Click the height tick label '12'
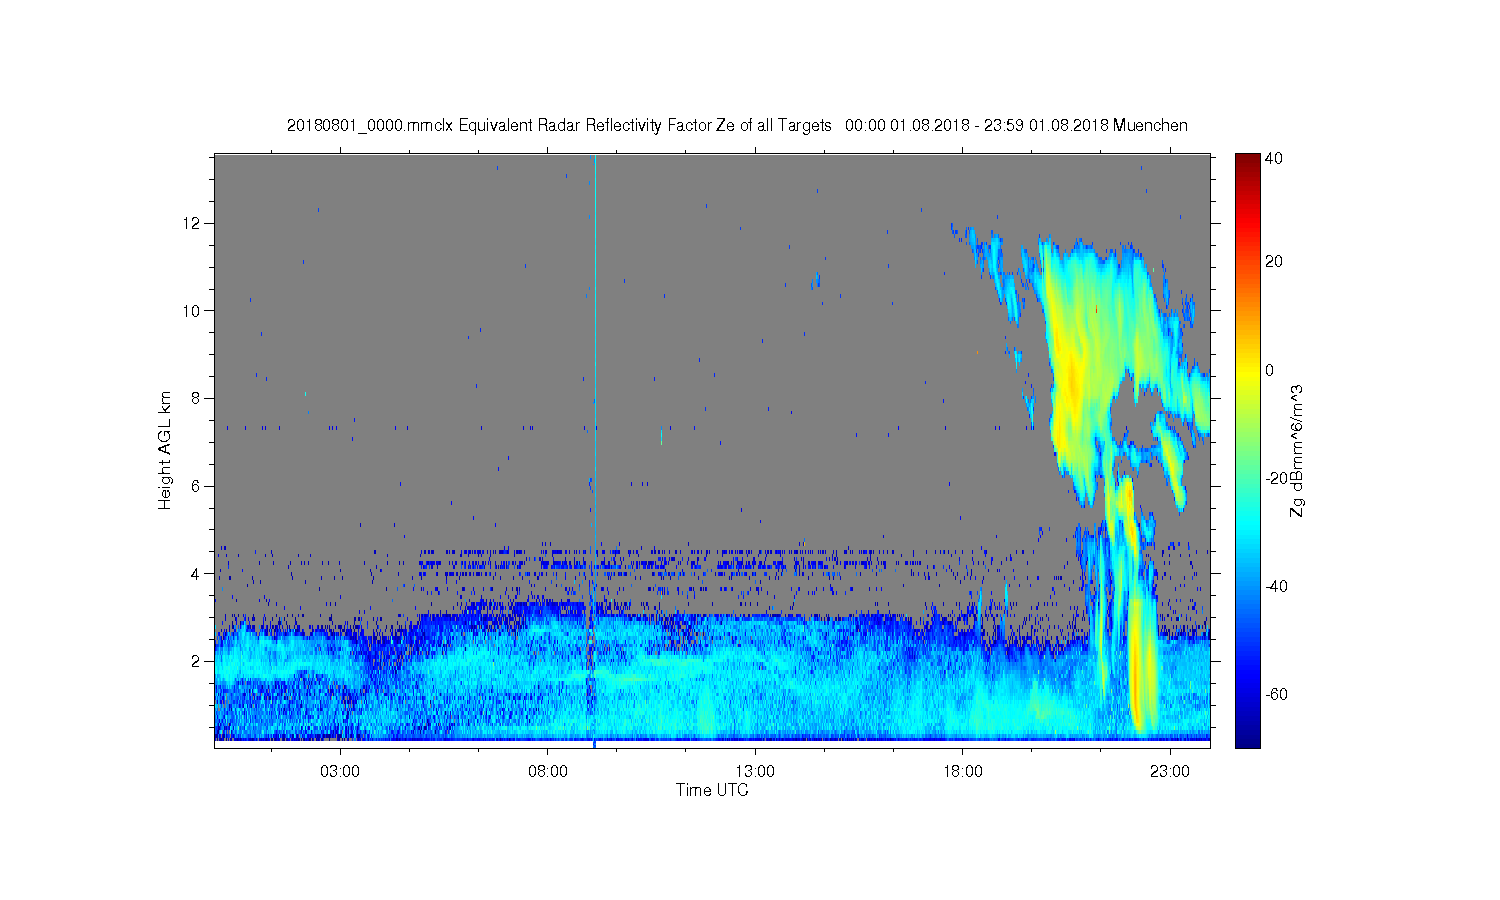Image resolution: width=1500 pixels, height=900 pixels. point(192,223)
